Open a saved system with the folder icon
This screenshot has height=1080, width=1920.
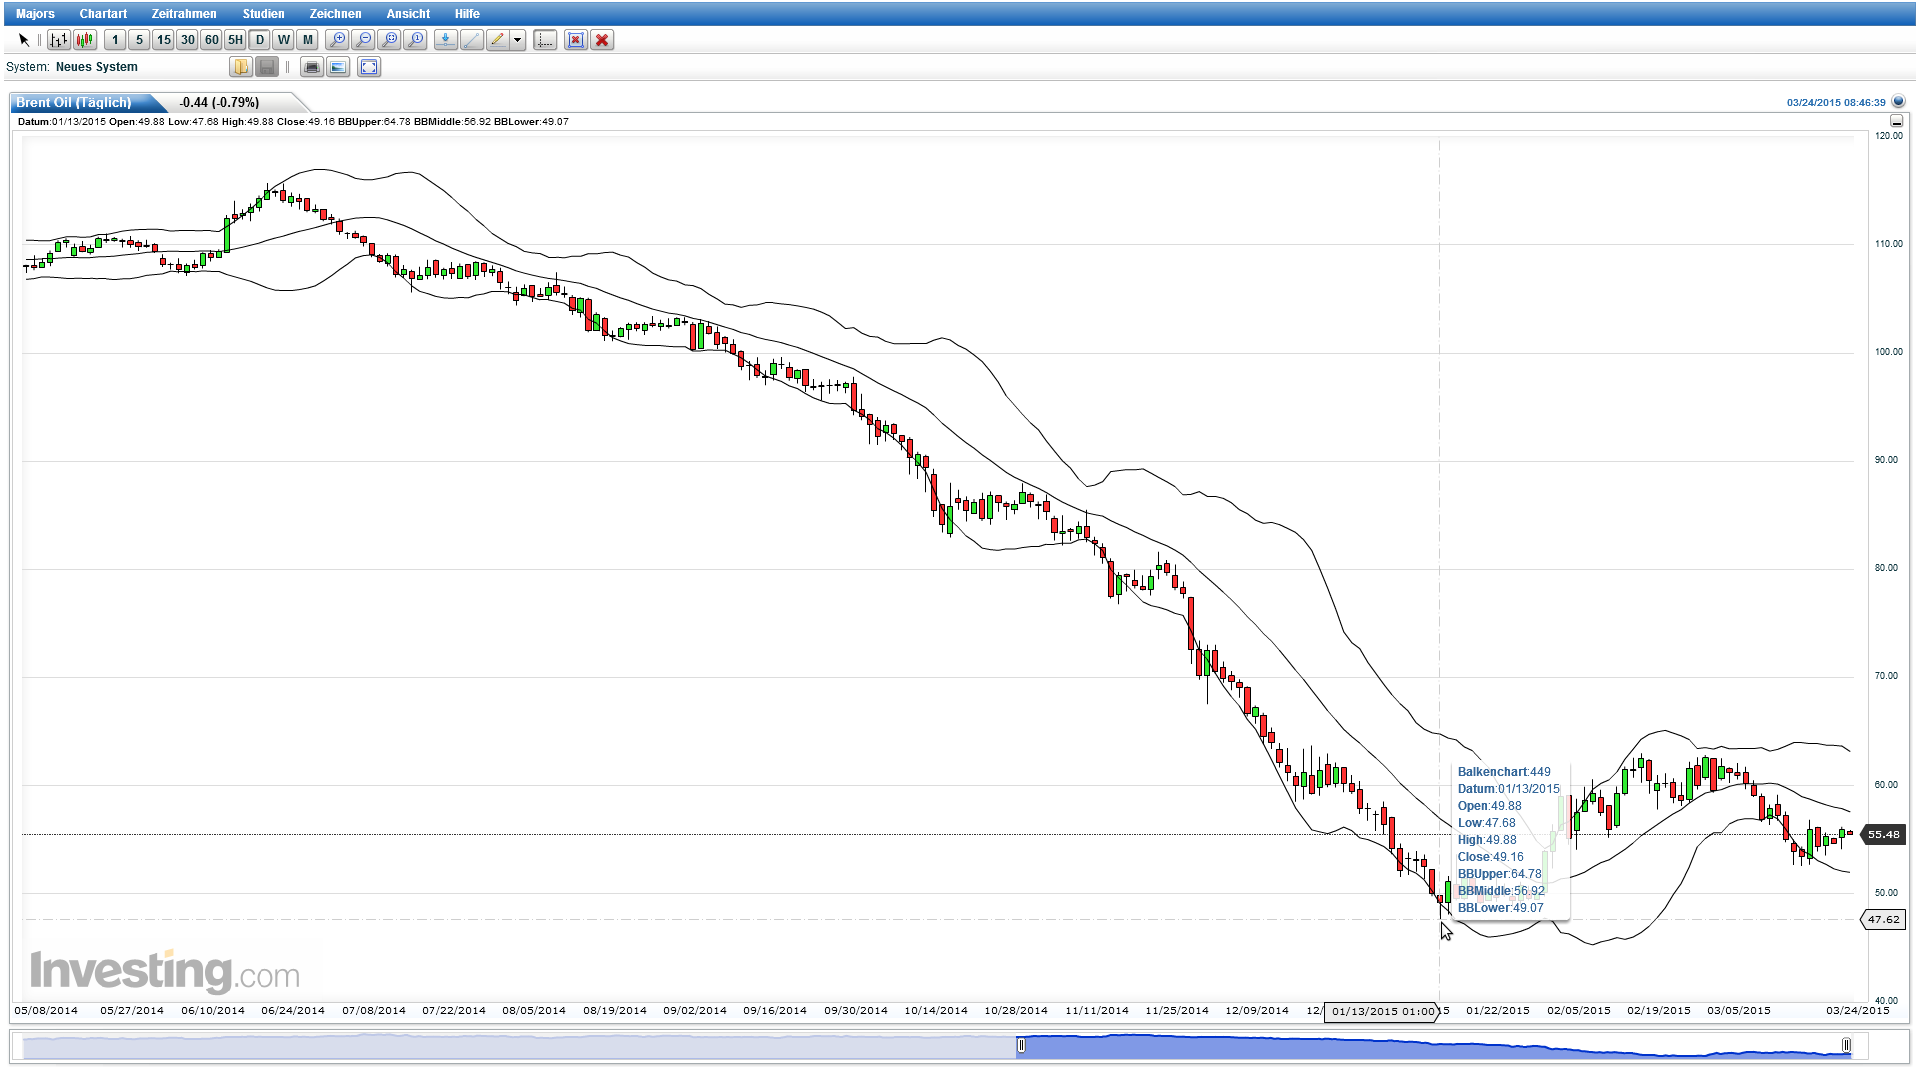[241, 67]
